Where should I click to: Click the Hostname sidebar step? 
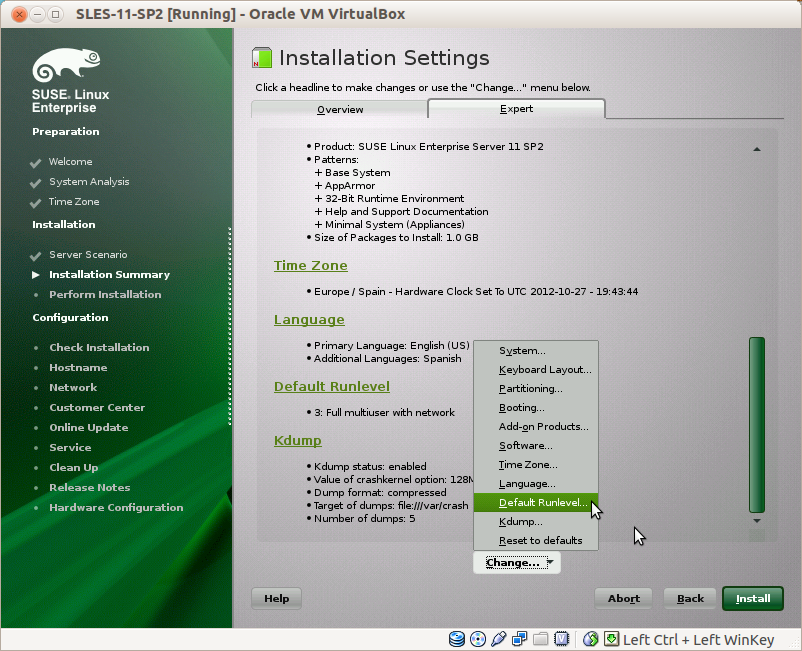tap(78, 367)
